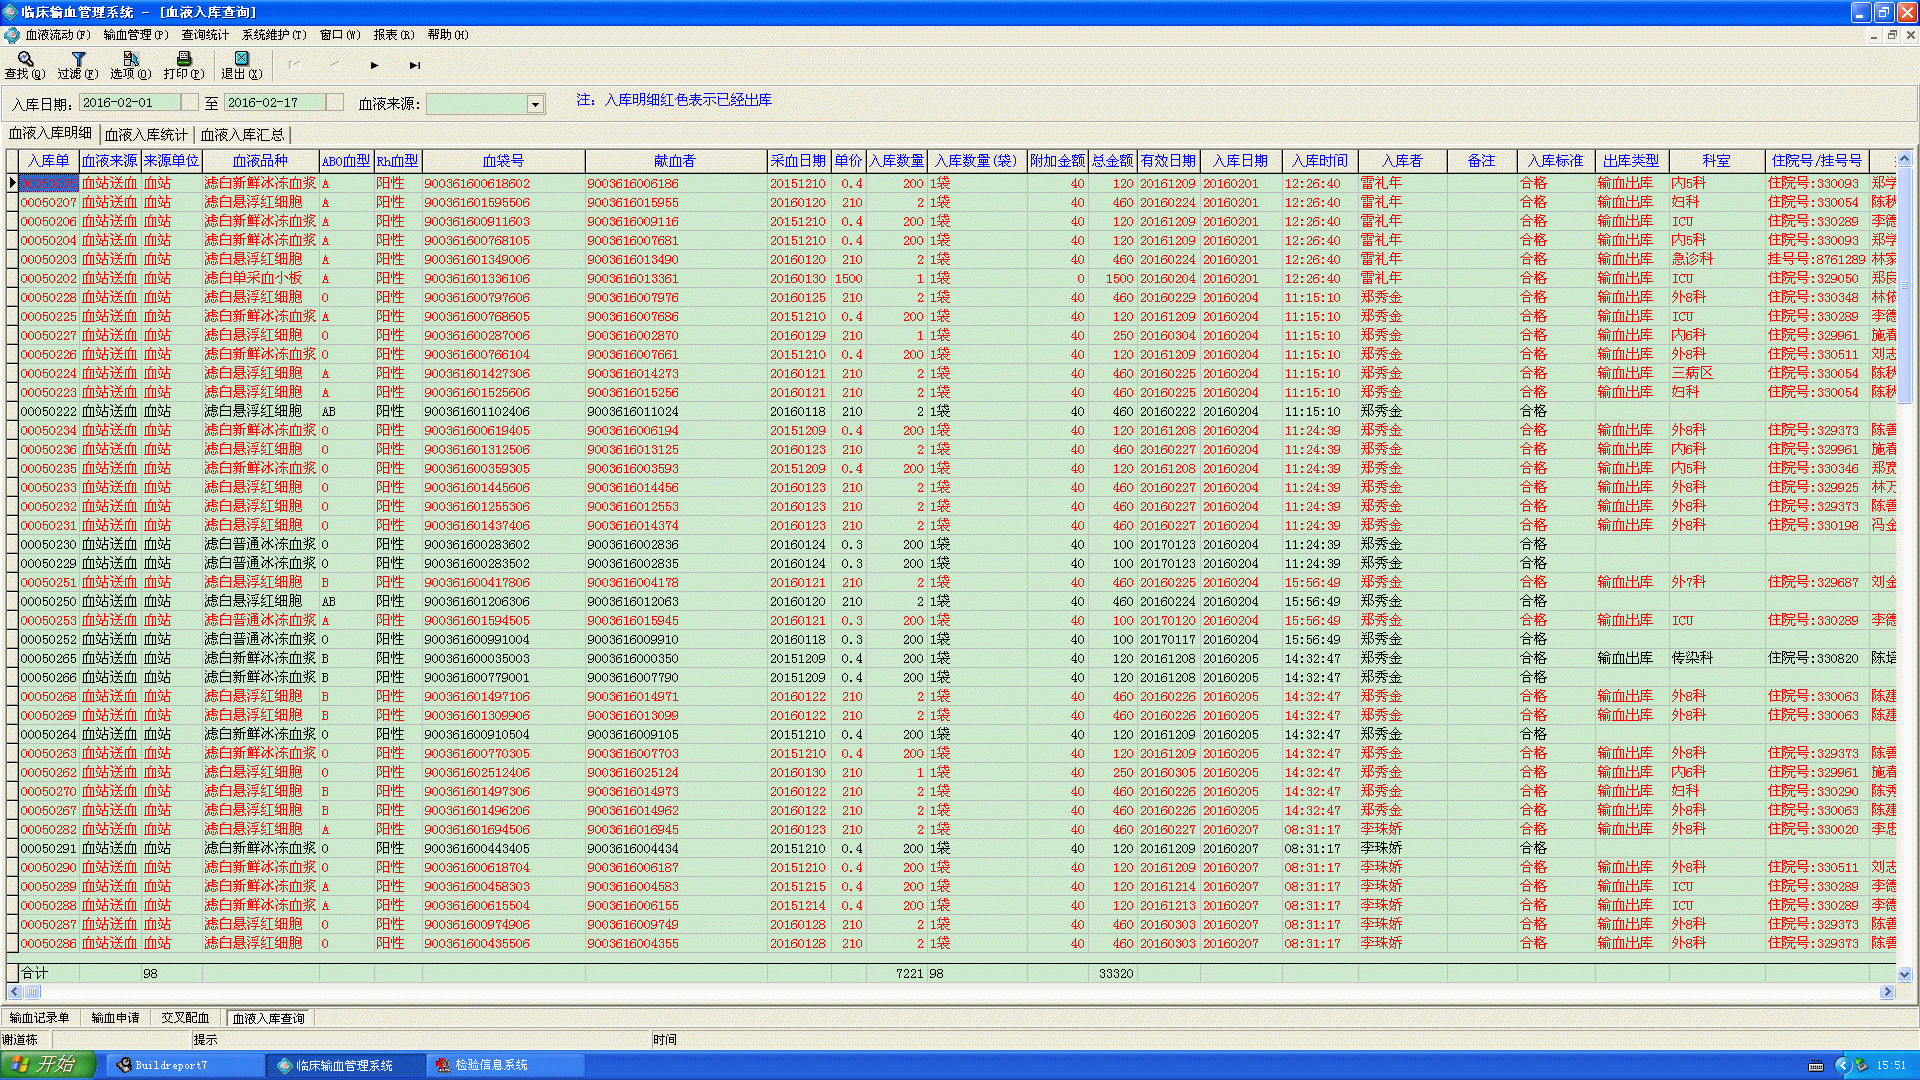Open start date picker button
The image size is (1920, 1080).
(x=189, y=103)
